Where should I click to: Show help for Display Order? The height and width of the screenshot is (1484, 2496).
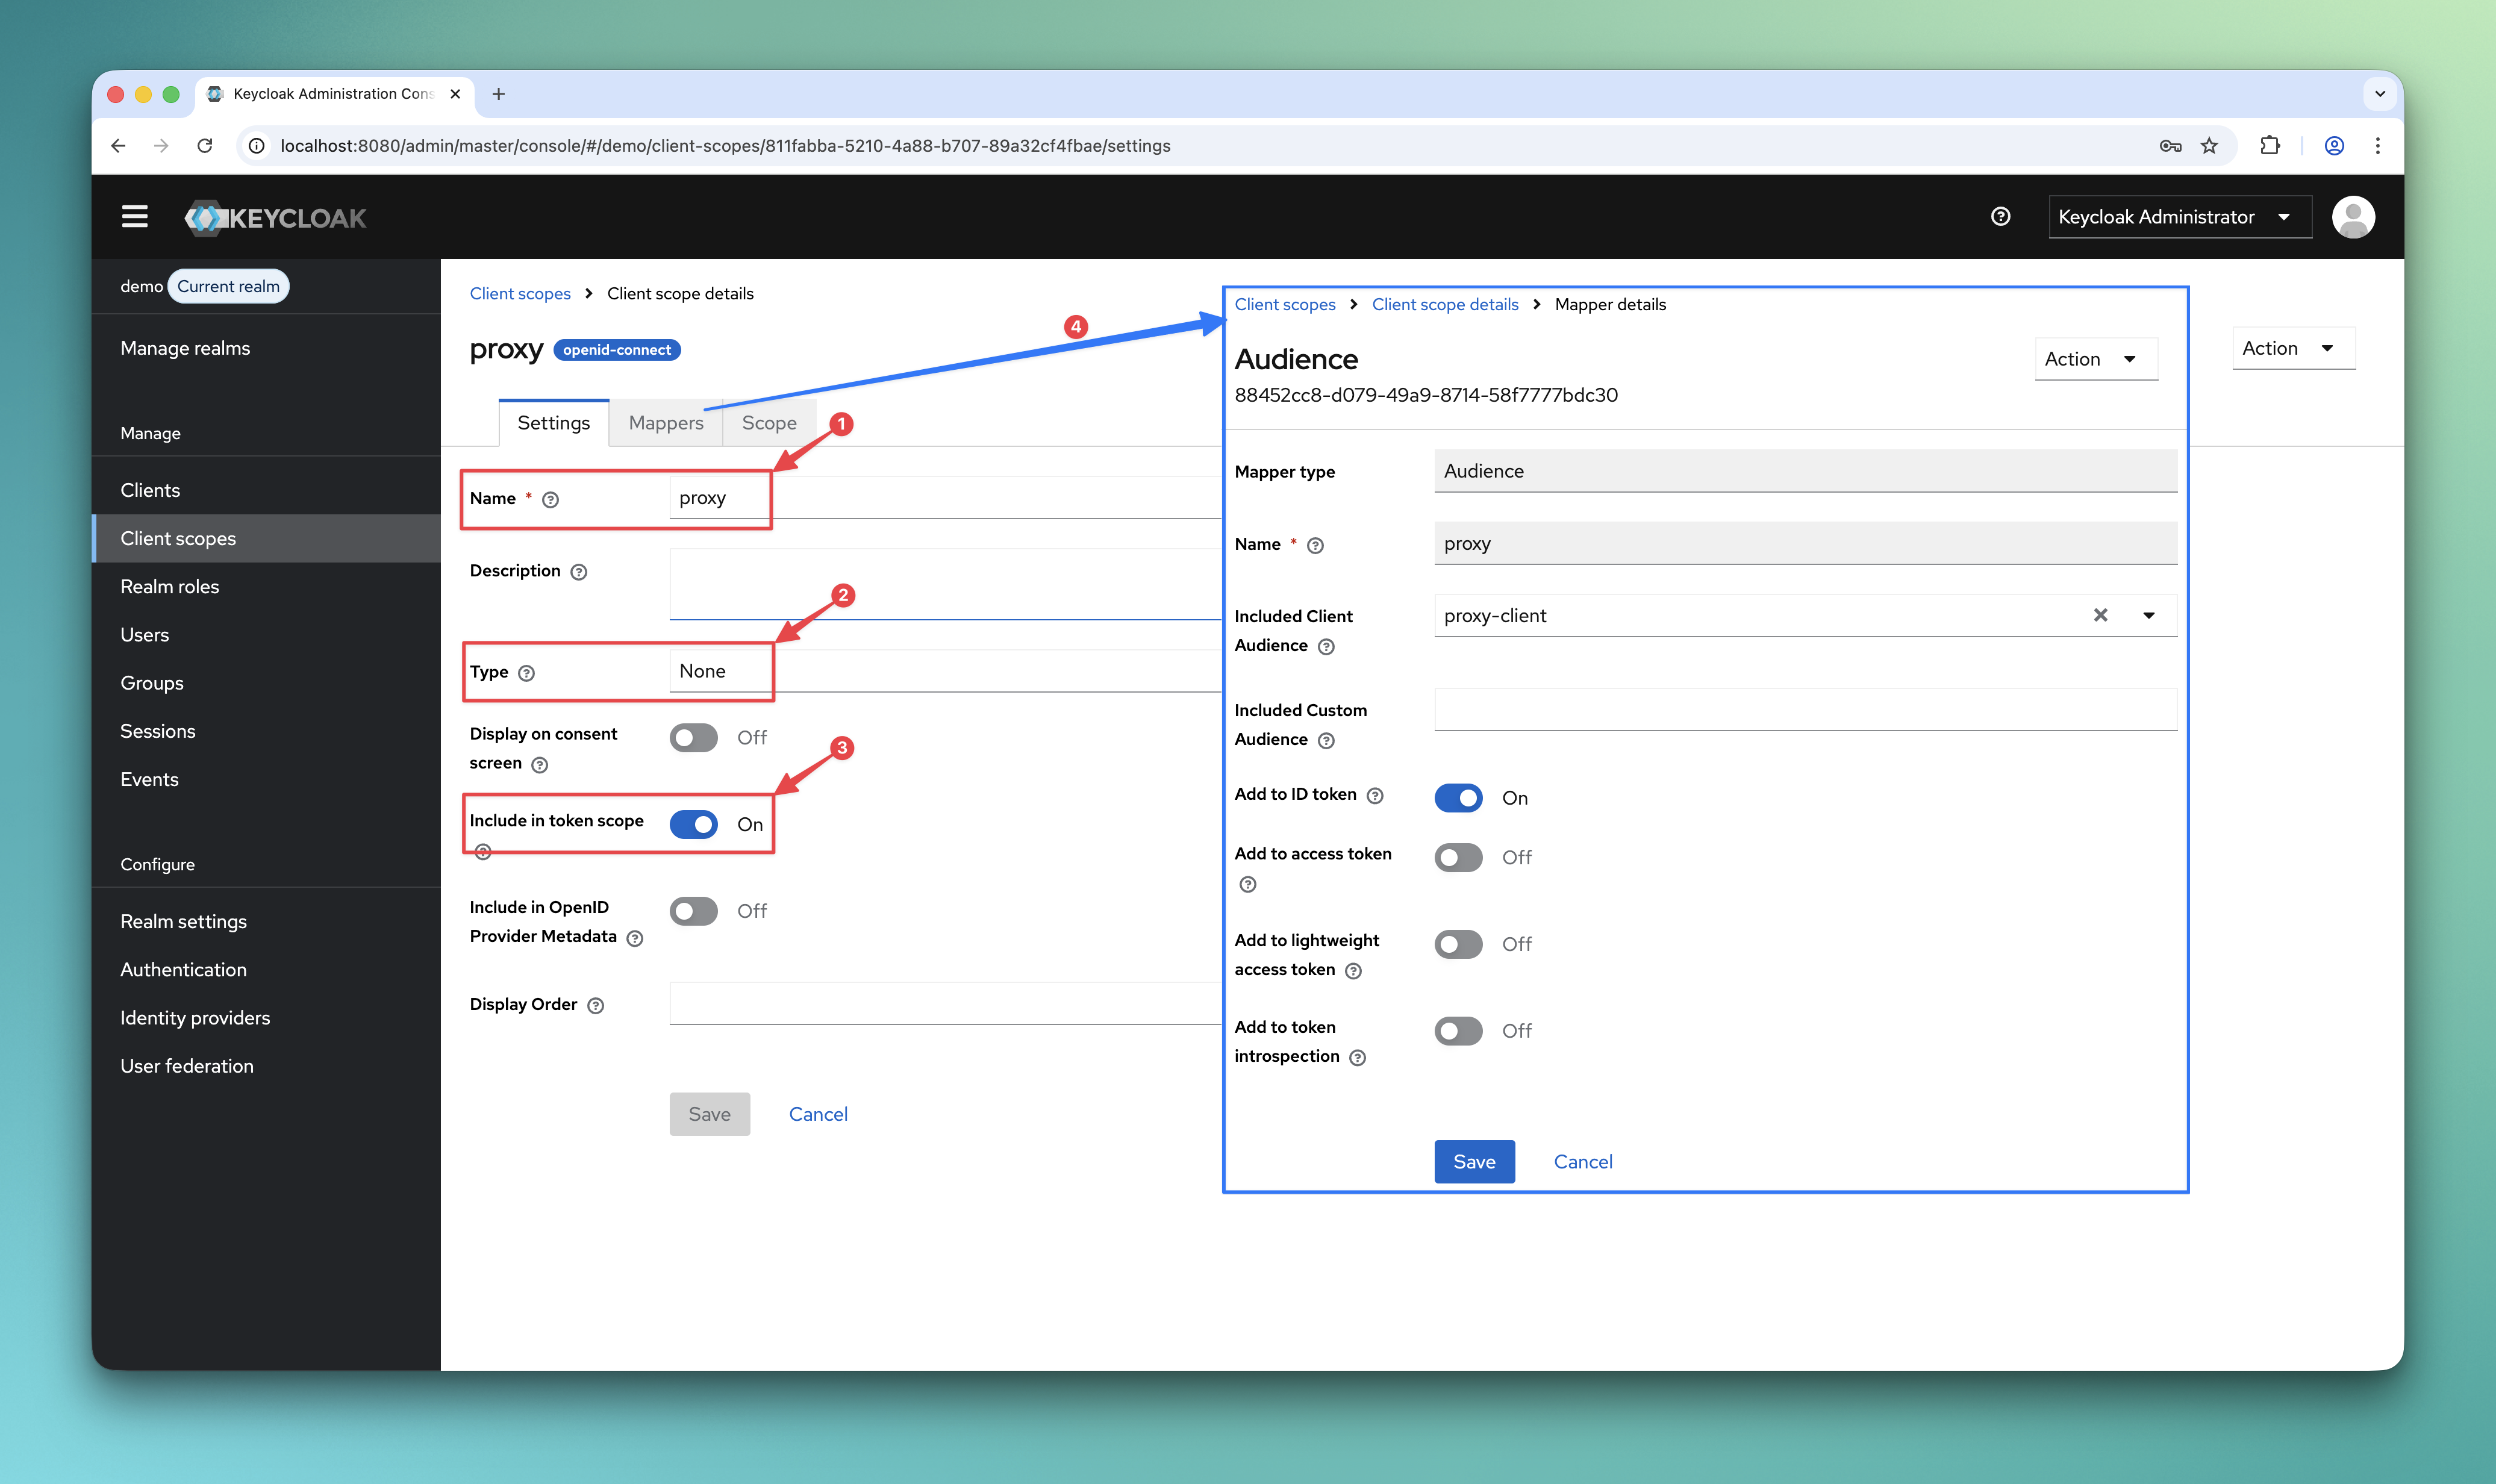point(595,1006)
